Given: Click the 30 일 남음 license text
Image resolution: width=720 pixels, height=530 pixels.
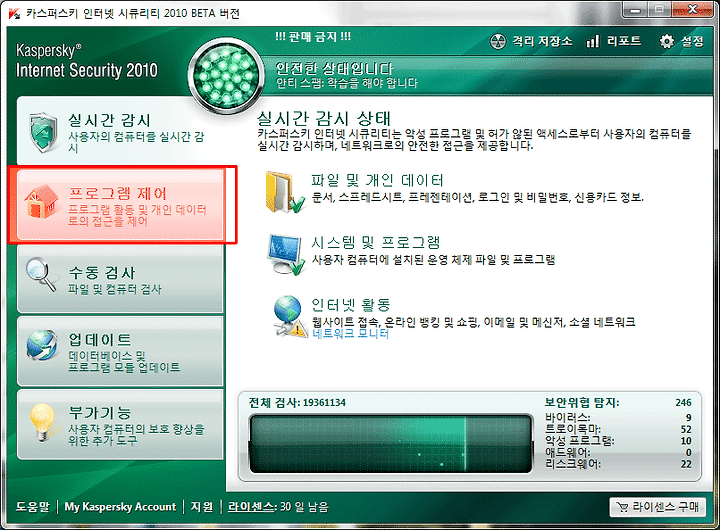Looking at the screenshot, I should coord(304,507).
